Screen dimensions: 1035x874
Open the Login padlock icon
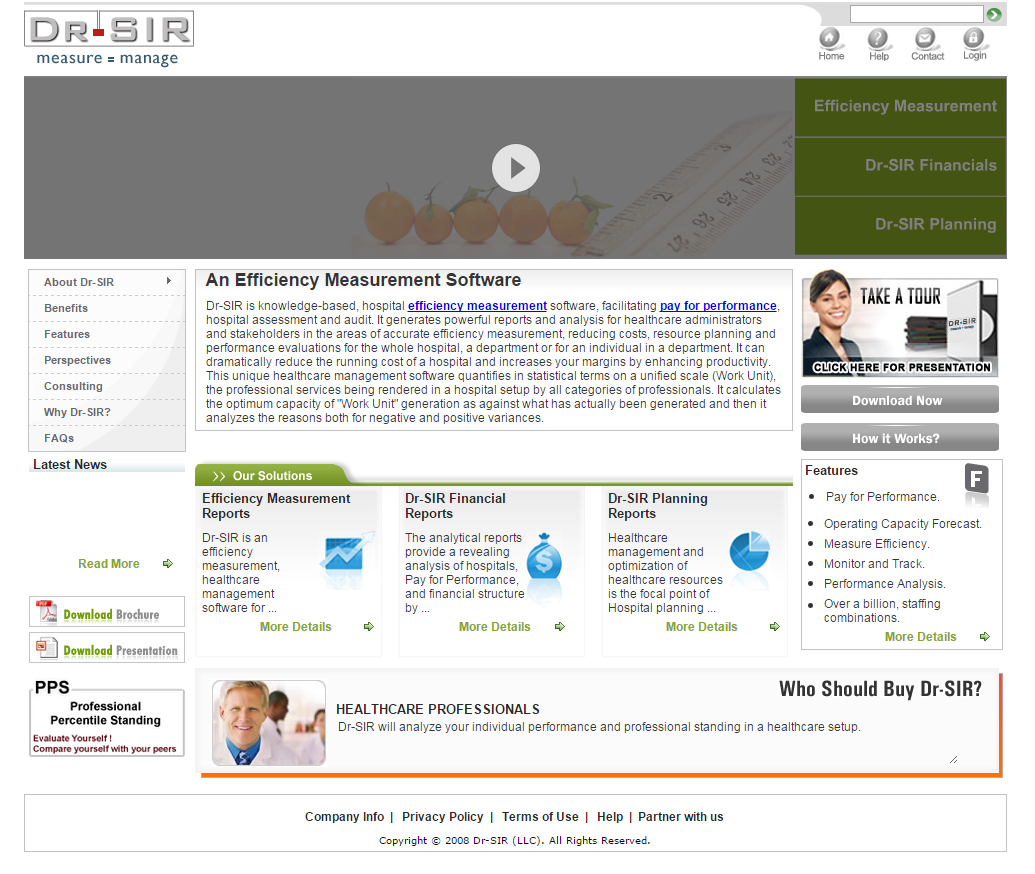pyautogui.click(x=974, y=38)
